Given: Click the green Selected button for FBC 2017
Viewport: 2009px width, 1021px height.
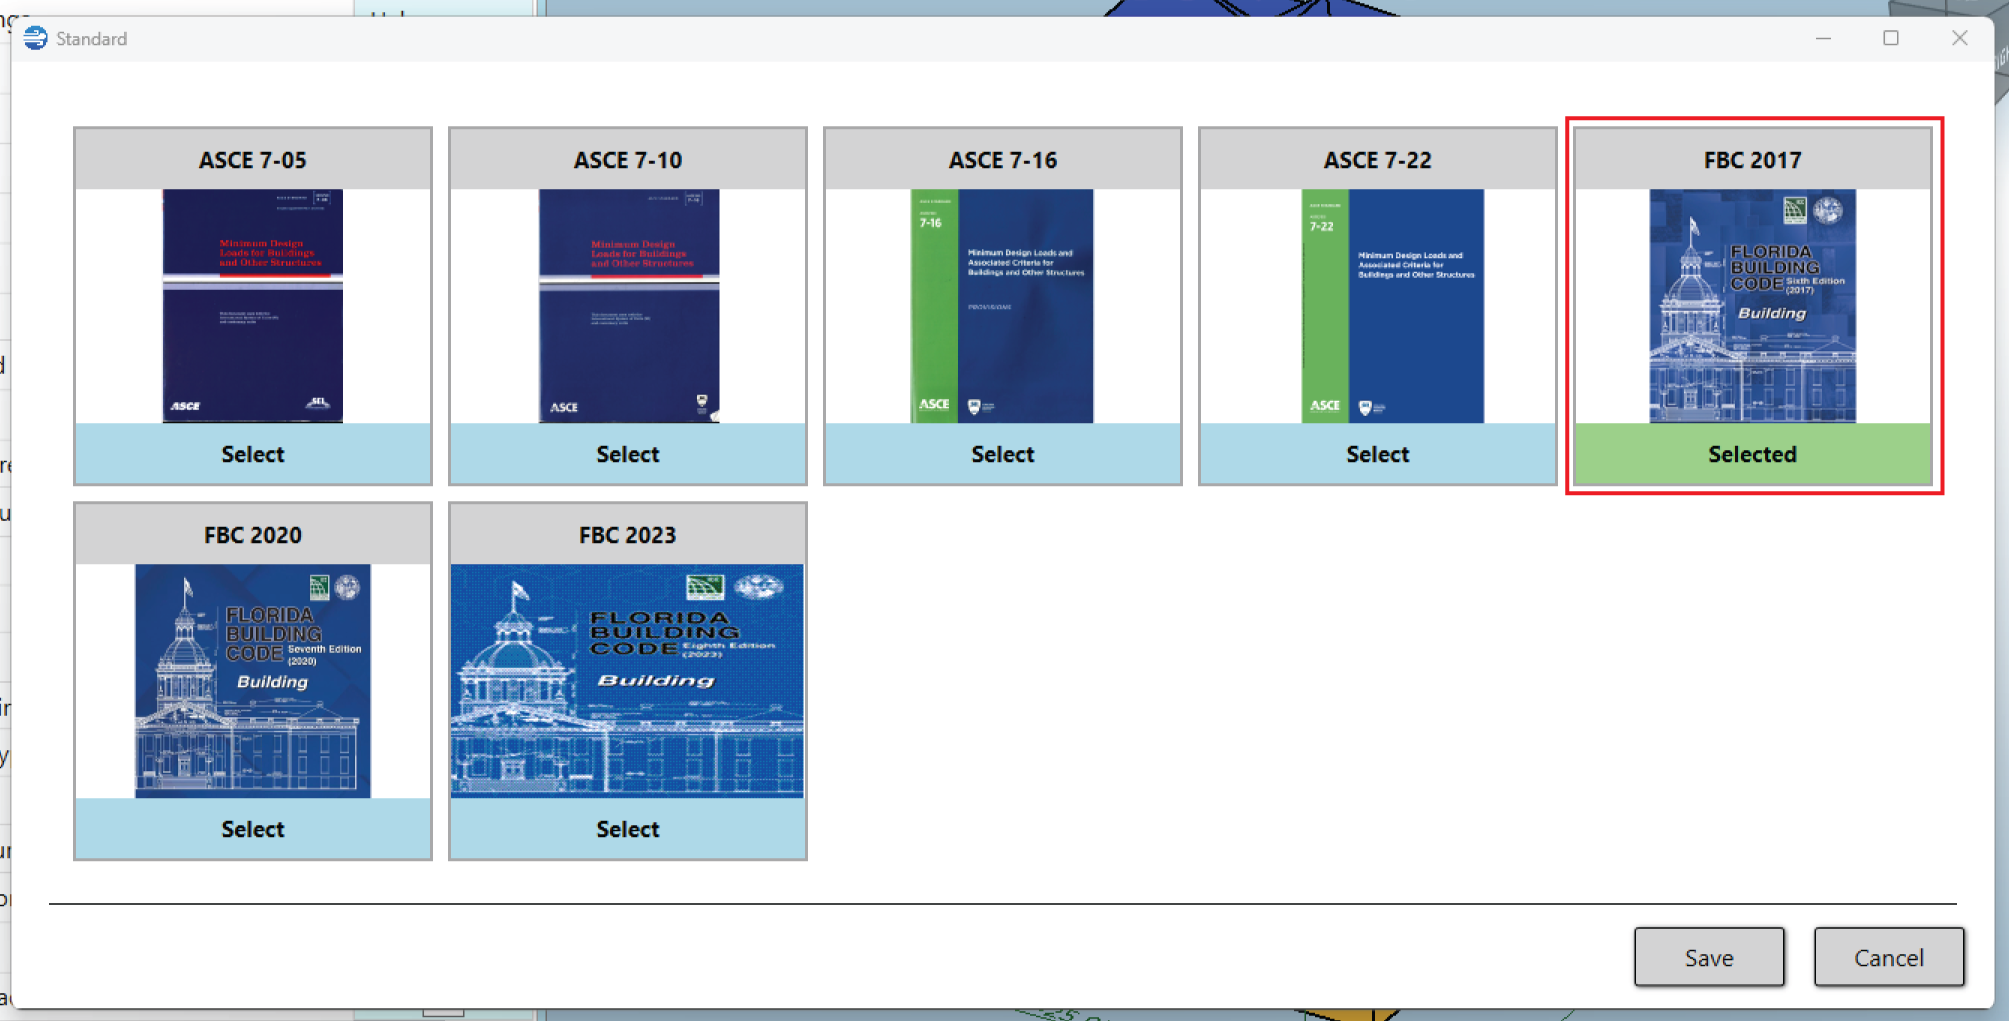Looking at the screenshot, I should click(1752, 454).
